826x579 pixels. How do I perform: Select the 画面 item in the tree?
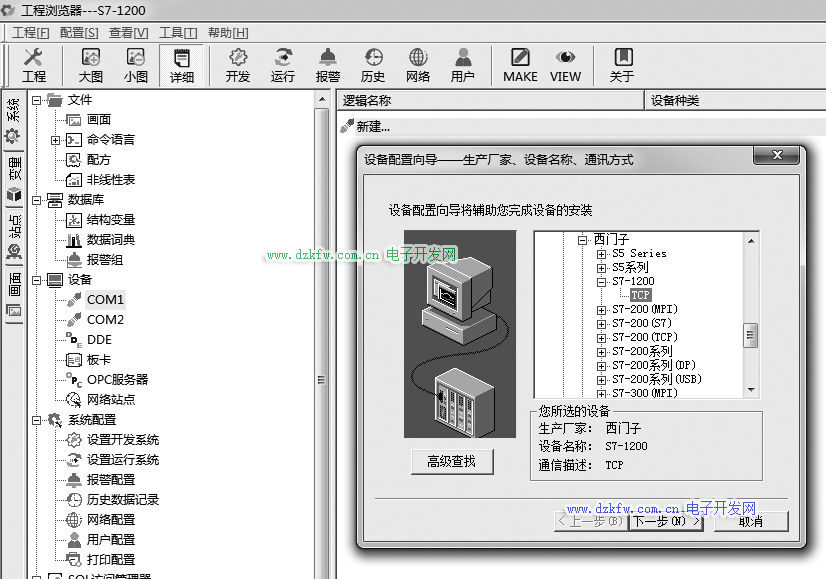[99, 120]
